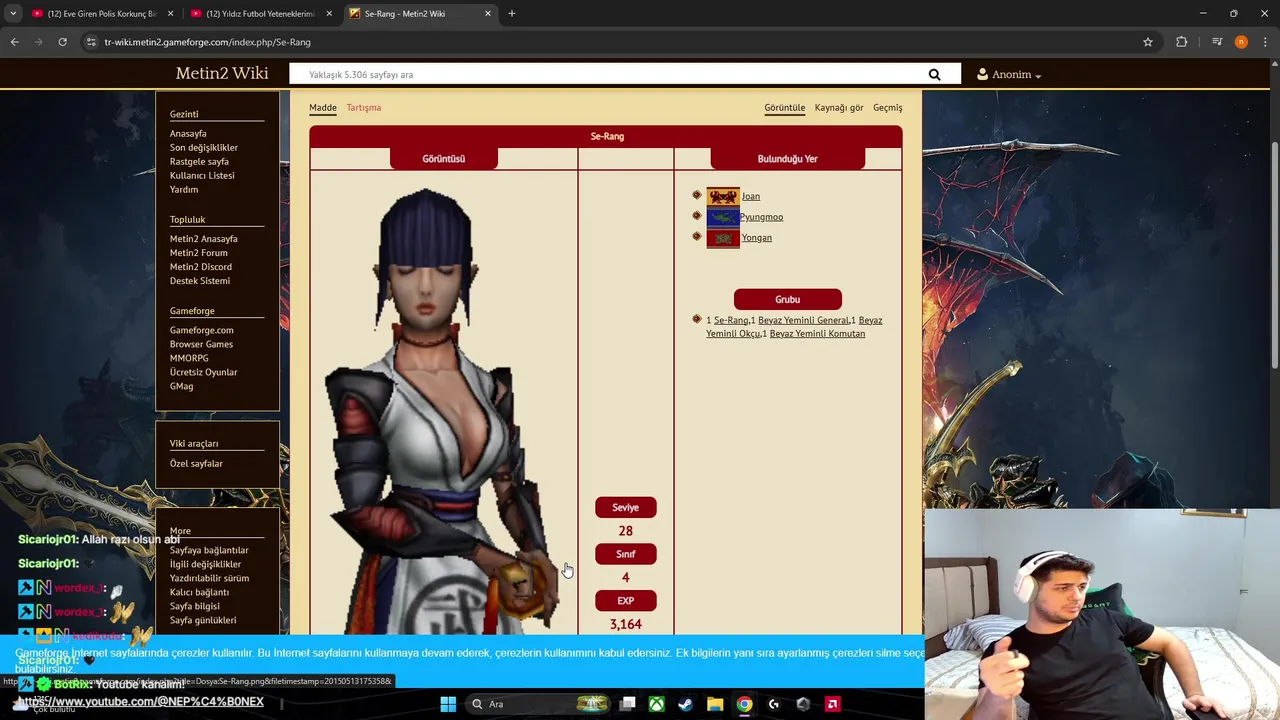This screenshot has width=1280, height=720.
Task: Open Task View on the taskbar
Action: coord(628,704)
